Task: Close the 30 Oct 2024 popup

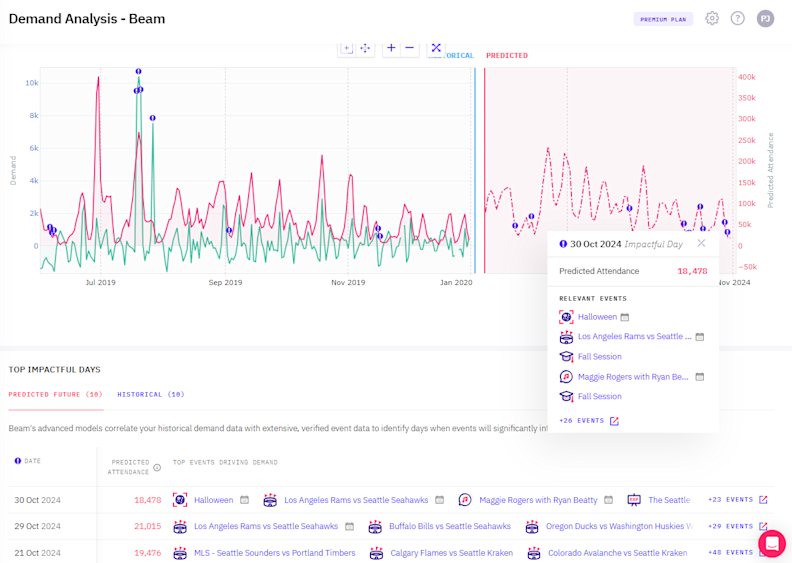Action: [701, 243]
